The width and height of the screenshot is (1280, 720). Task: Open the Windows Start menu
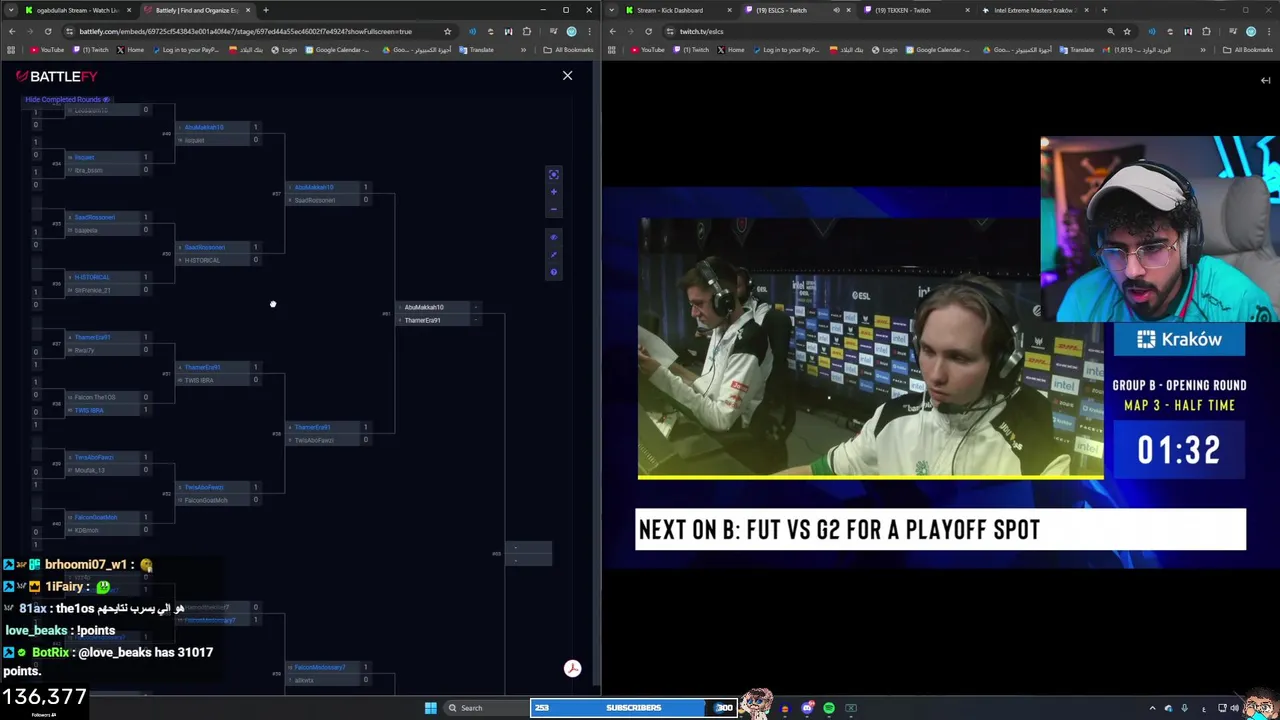click(431, 708)
